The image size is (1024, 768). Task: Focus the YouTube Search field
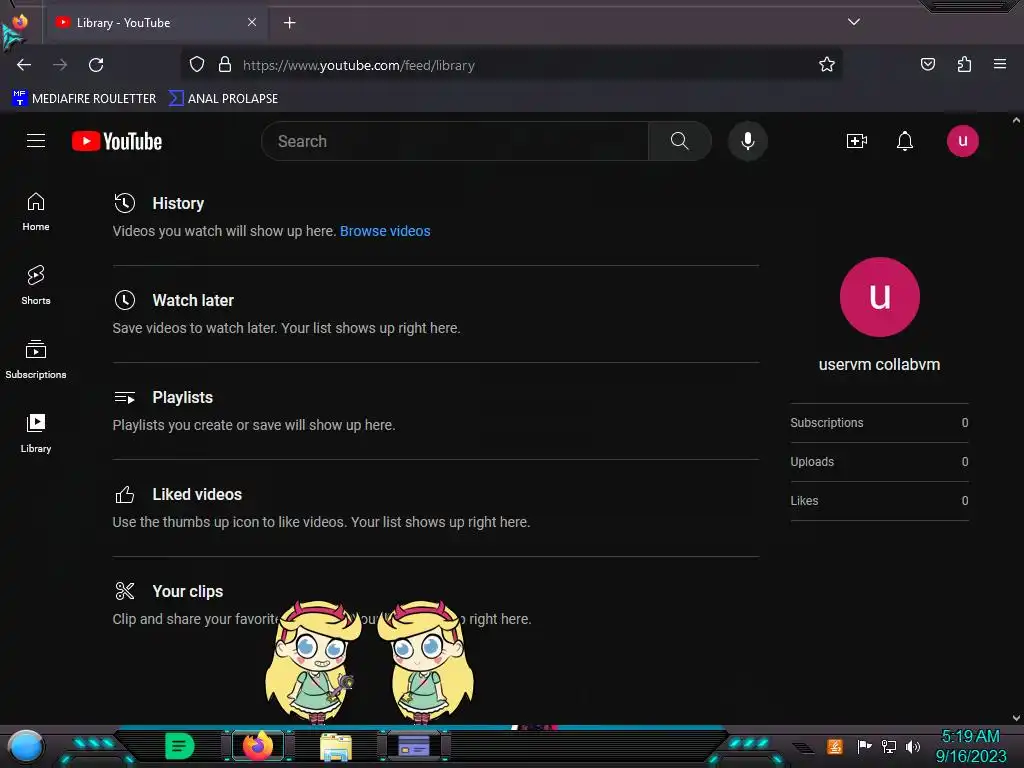pos(455,141)
